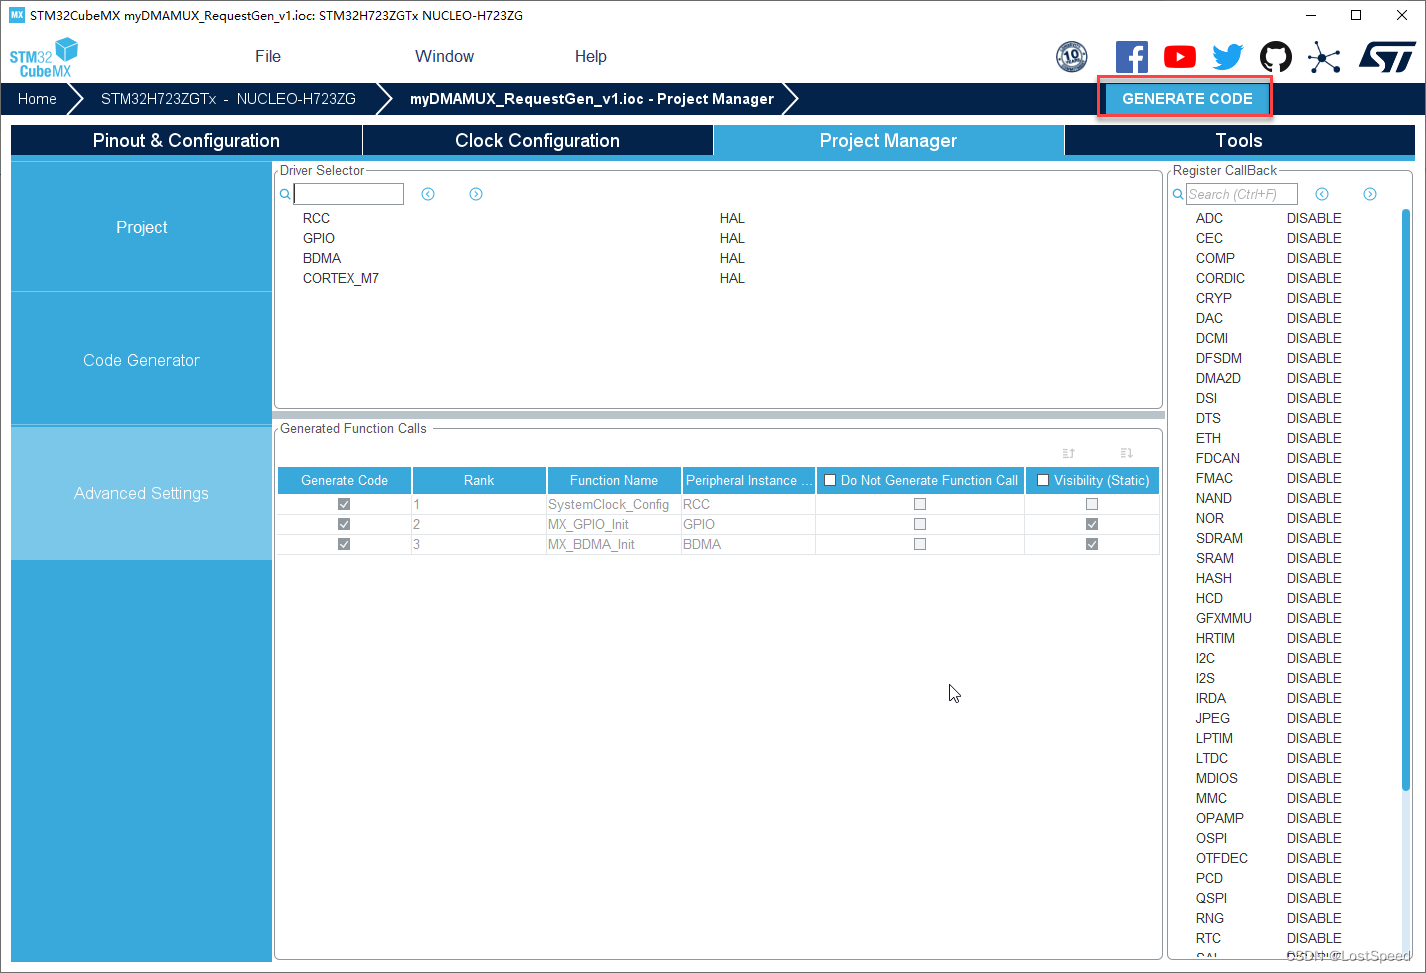
Task: Click STM32H723ZGTx - NUCLEO-H723ZG breadcrumb
Action: [228, 99]
